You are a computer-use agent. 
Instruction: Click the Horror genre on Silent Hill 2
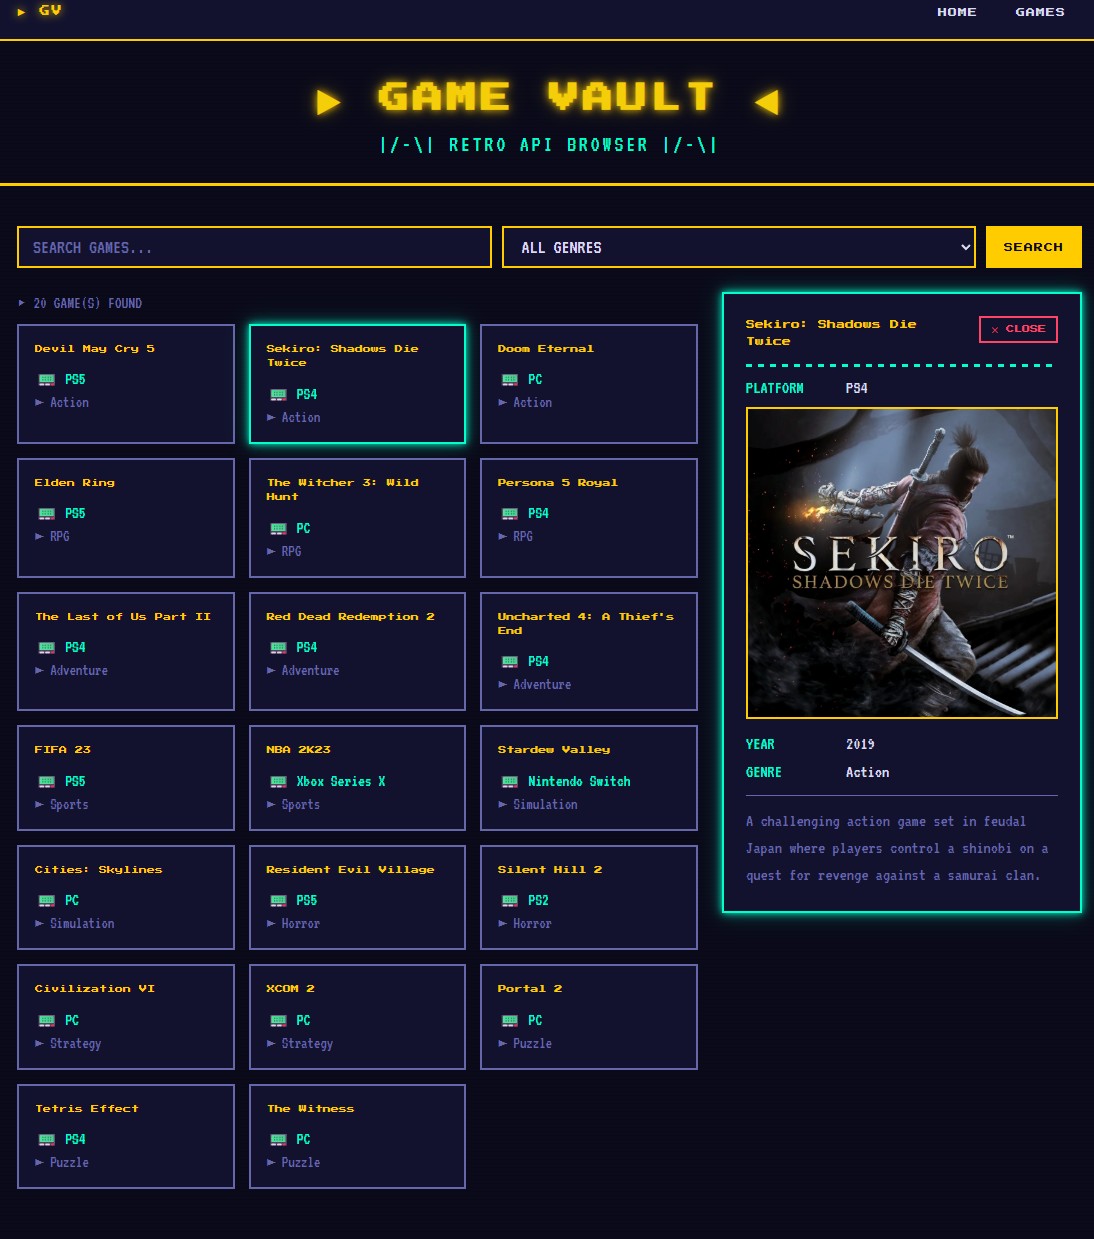click(532, 924)
